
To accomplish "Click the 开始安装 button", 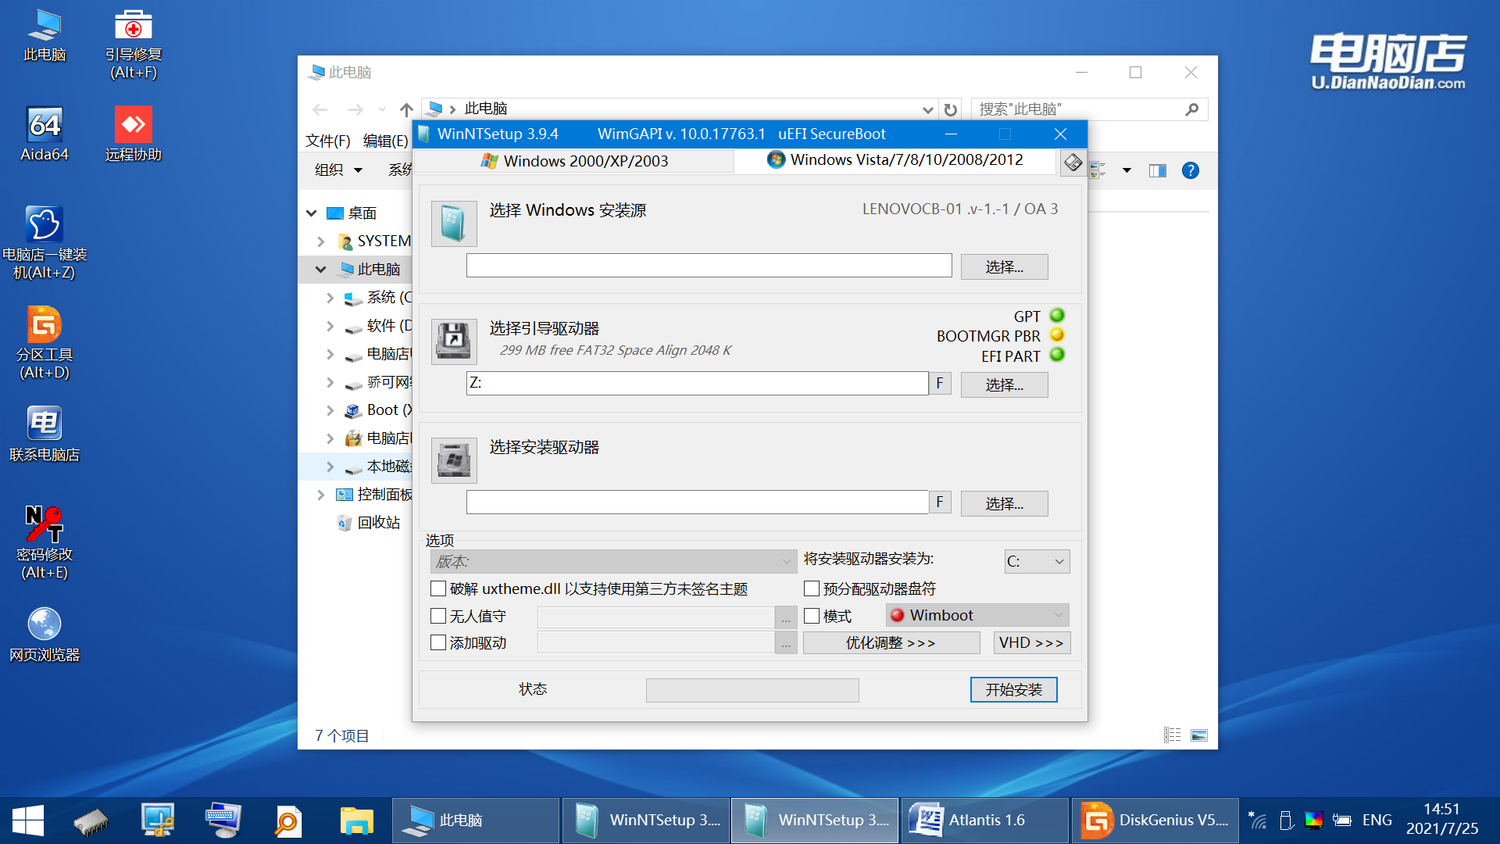I will pyautogui.click(x=1014, y=690).
